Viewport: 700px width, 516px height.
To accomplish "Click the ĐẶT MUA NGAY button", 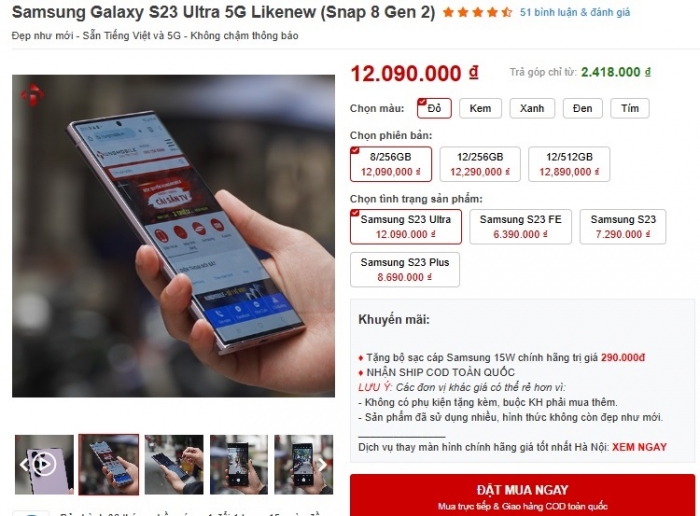I will click(x=522, y=495).
